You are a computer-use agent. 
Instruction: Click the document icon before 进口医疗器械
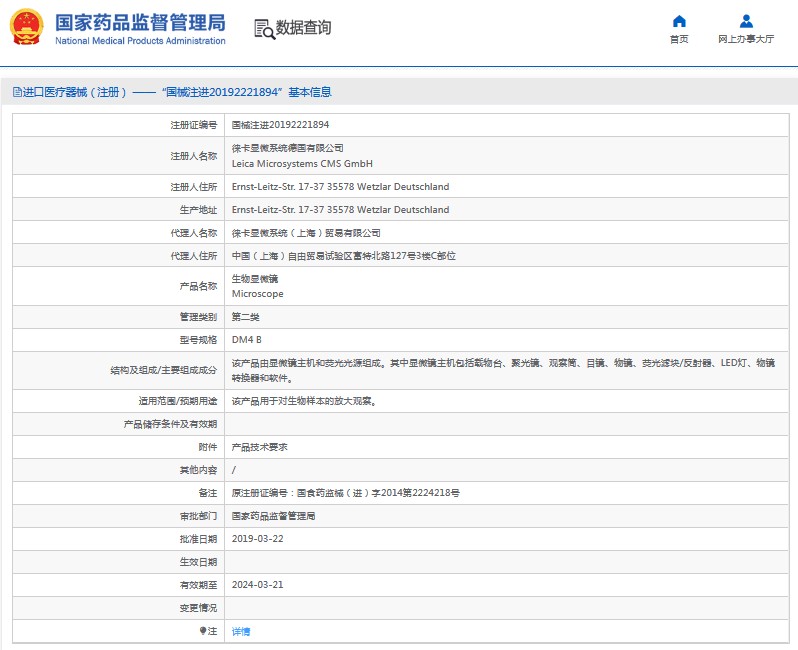[17, 92]
